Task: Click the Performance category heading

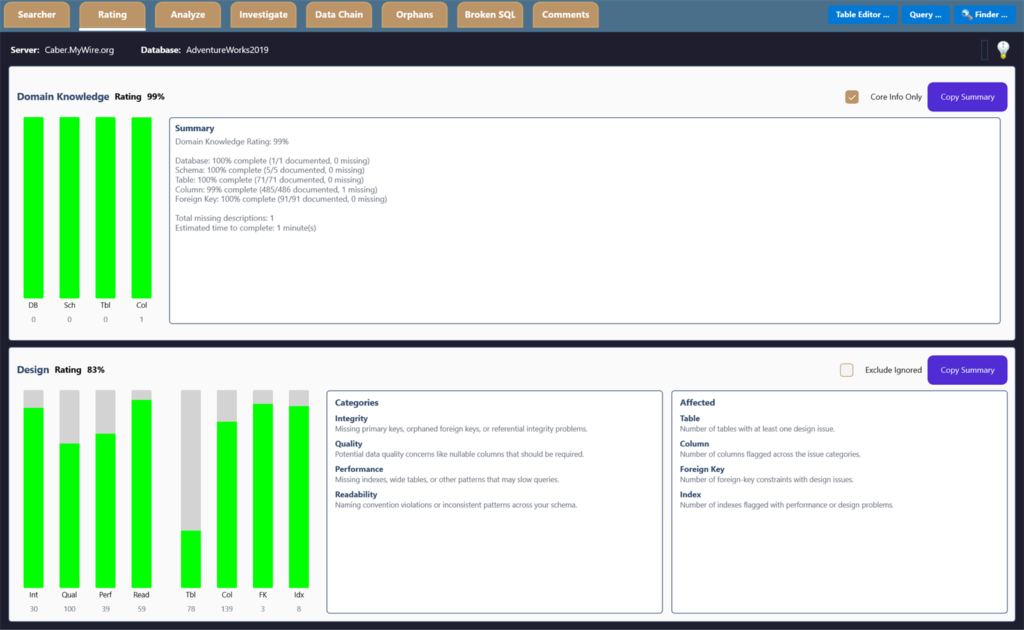Action: click(359, 469)
